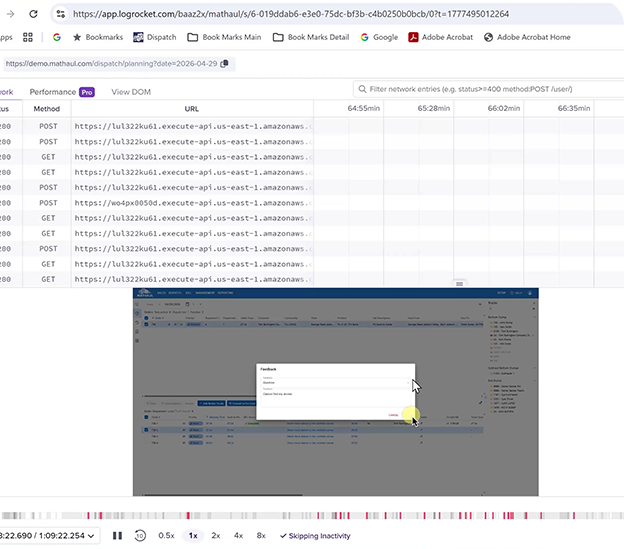
Task: Click the Filter network entries field
Action: [489, 89]
